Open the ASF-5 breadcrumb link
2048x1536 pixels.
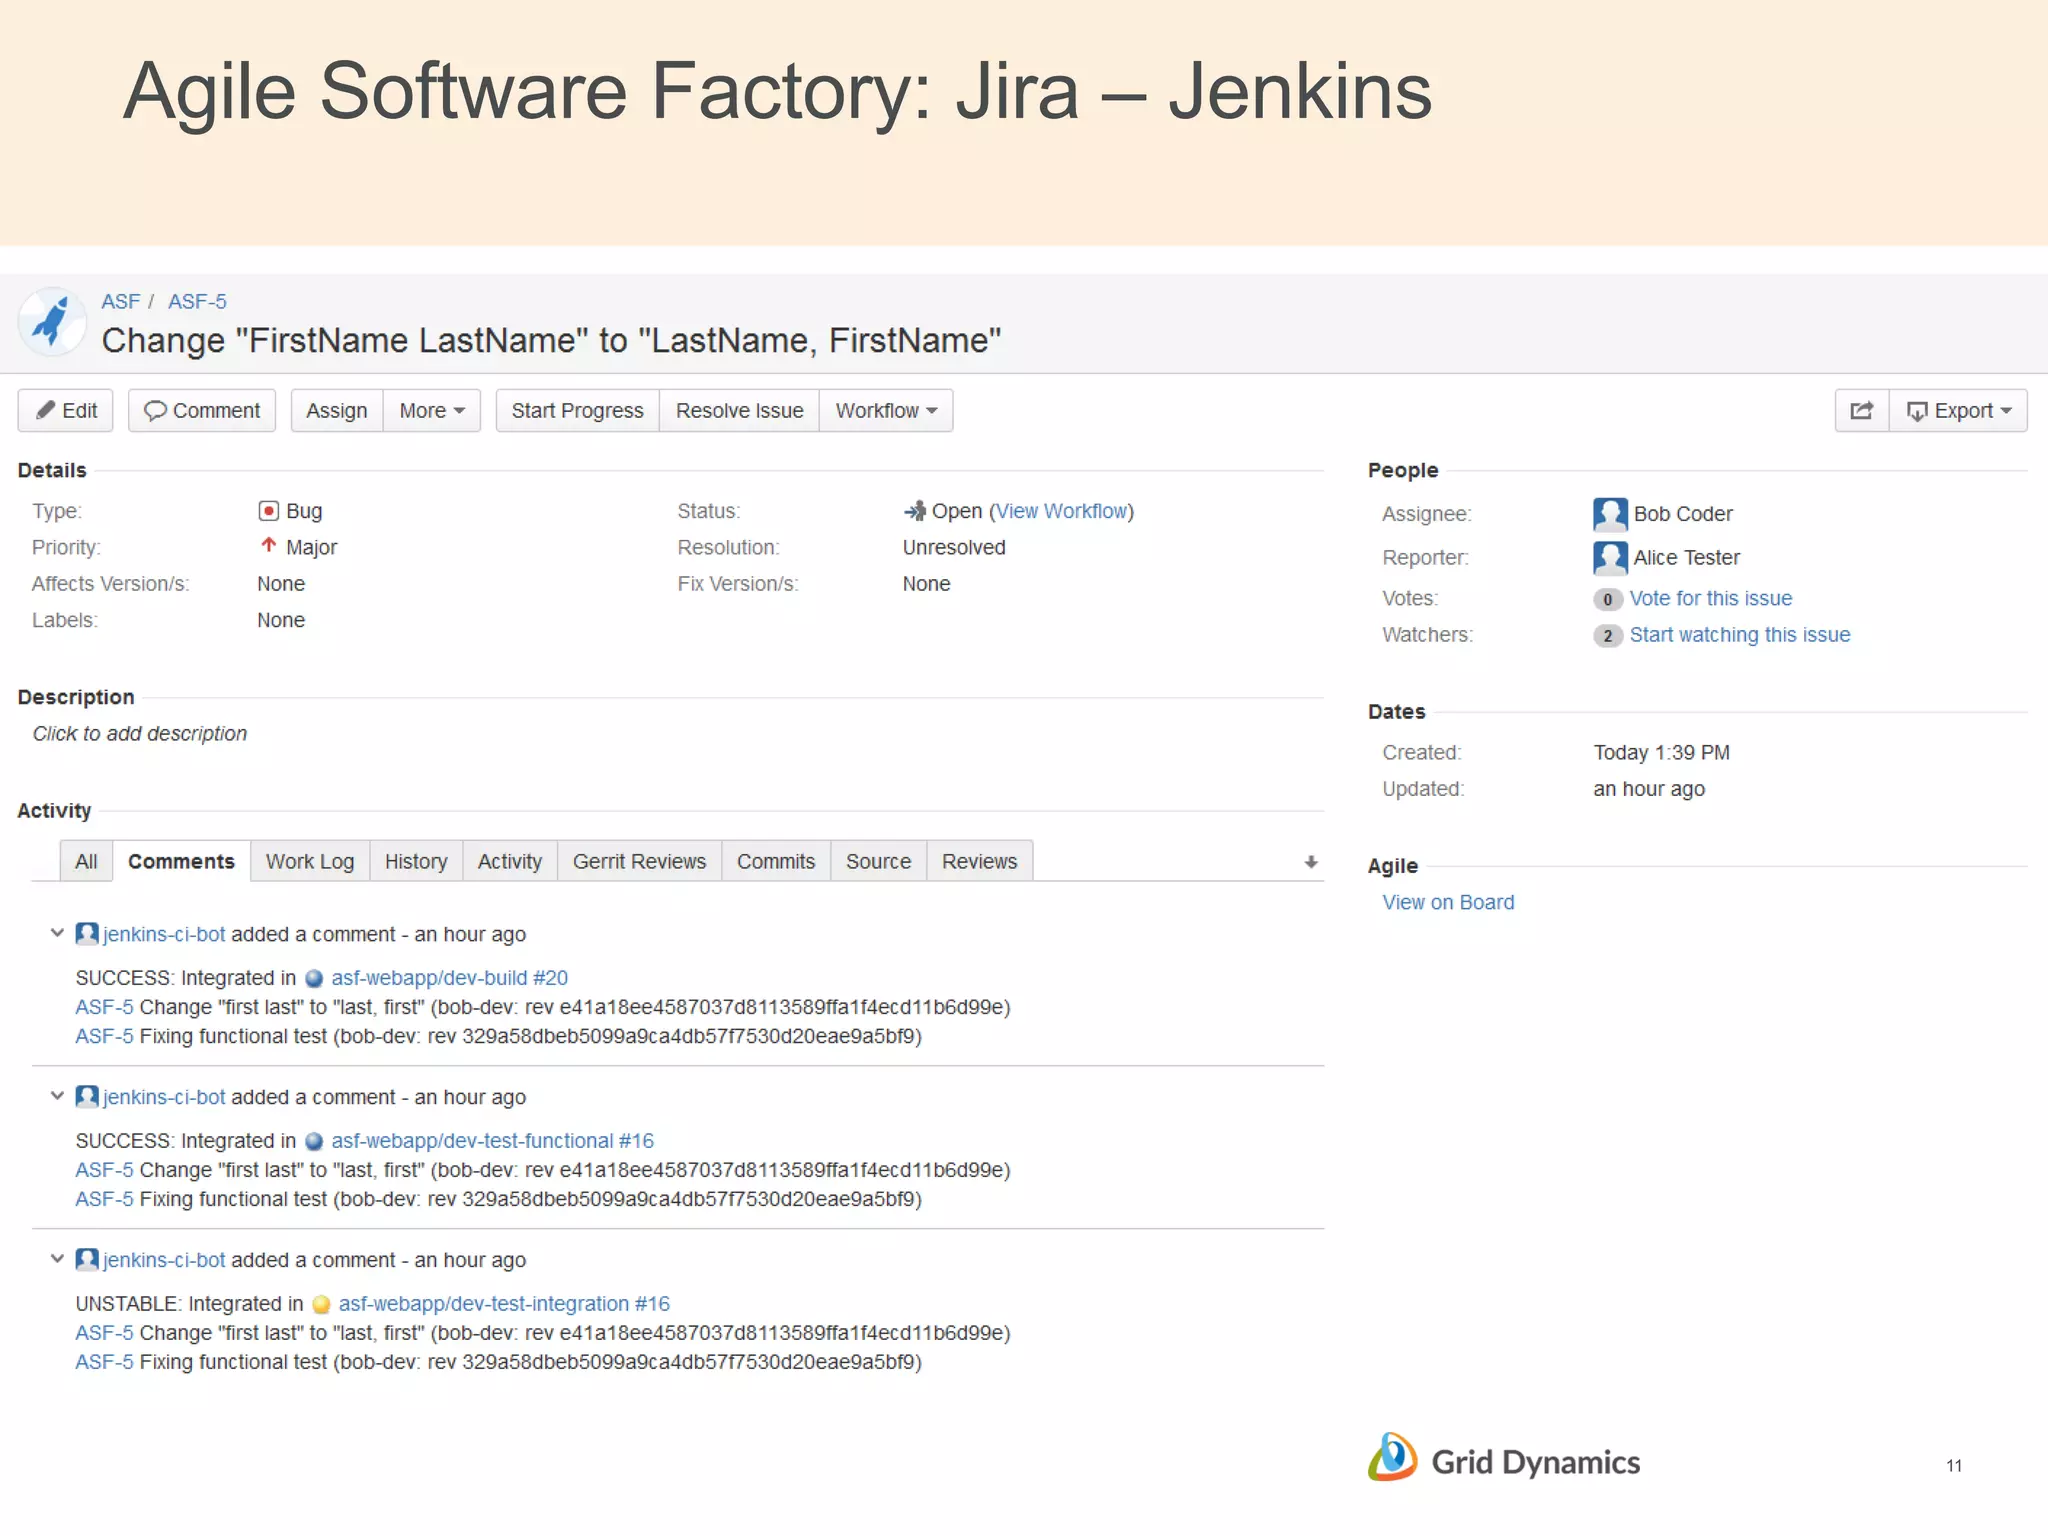[x=197, y=302]
